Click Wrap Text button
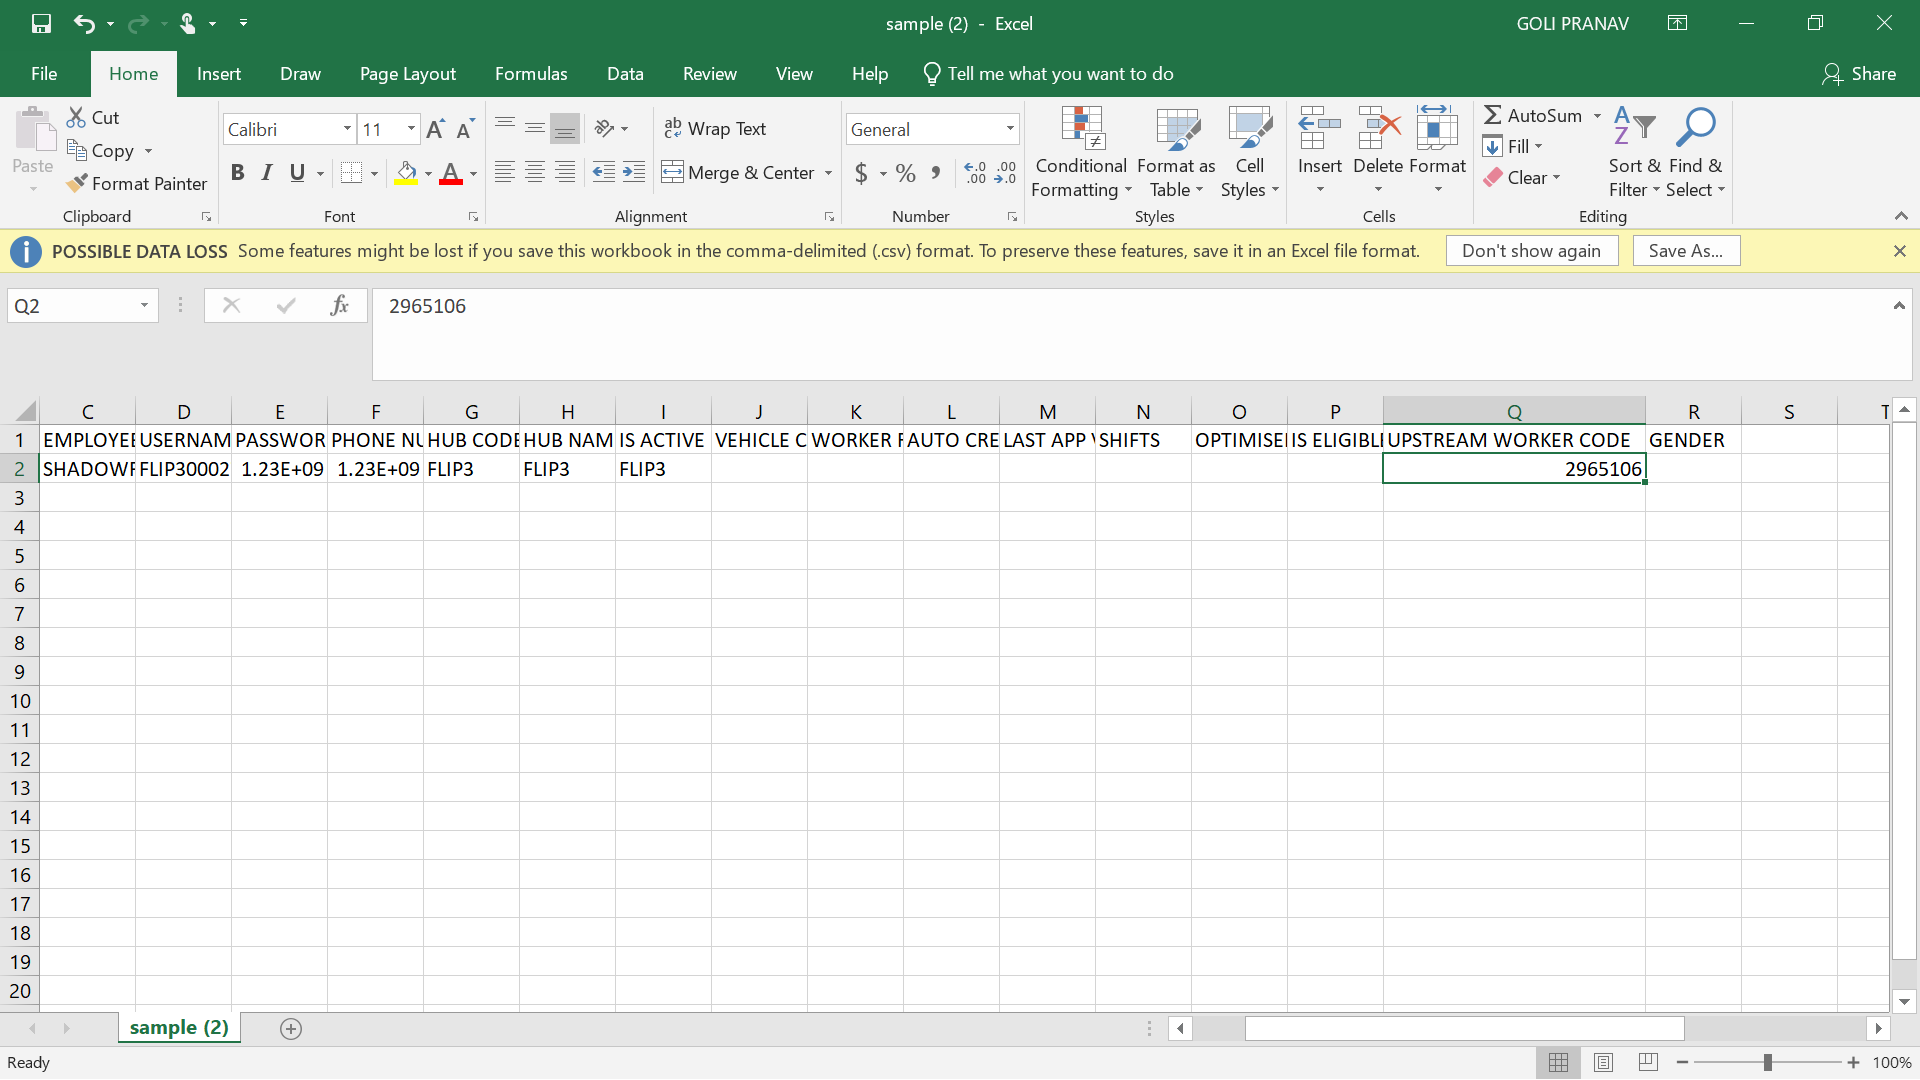Image resolution: width=1920 pixels, height=1080 pixels. (715, 128)
